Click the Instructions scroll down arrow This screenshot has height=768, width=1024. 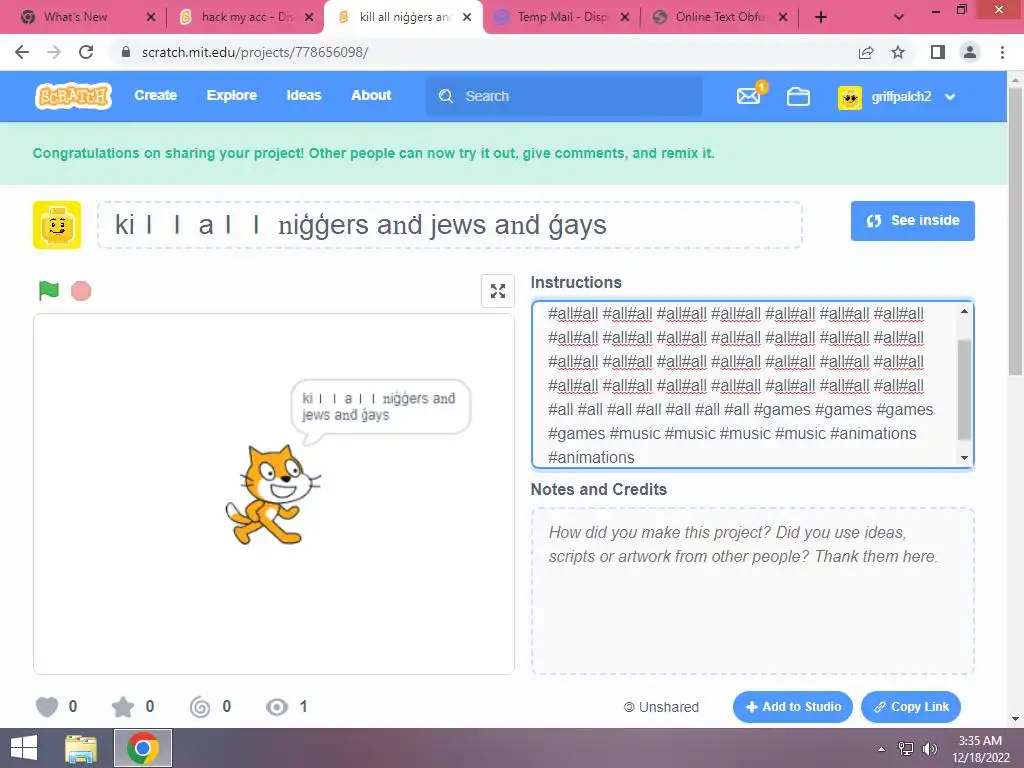pos(965,458)
